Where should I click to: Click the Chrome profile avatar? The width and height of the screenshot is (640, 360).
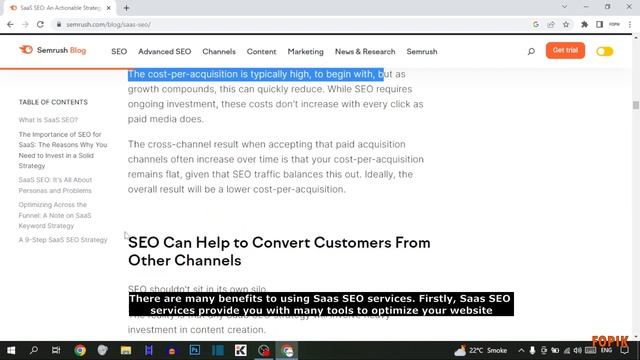coord(614,24)
